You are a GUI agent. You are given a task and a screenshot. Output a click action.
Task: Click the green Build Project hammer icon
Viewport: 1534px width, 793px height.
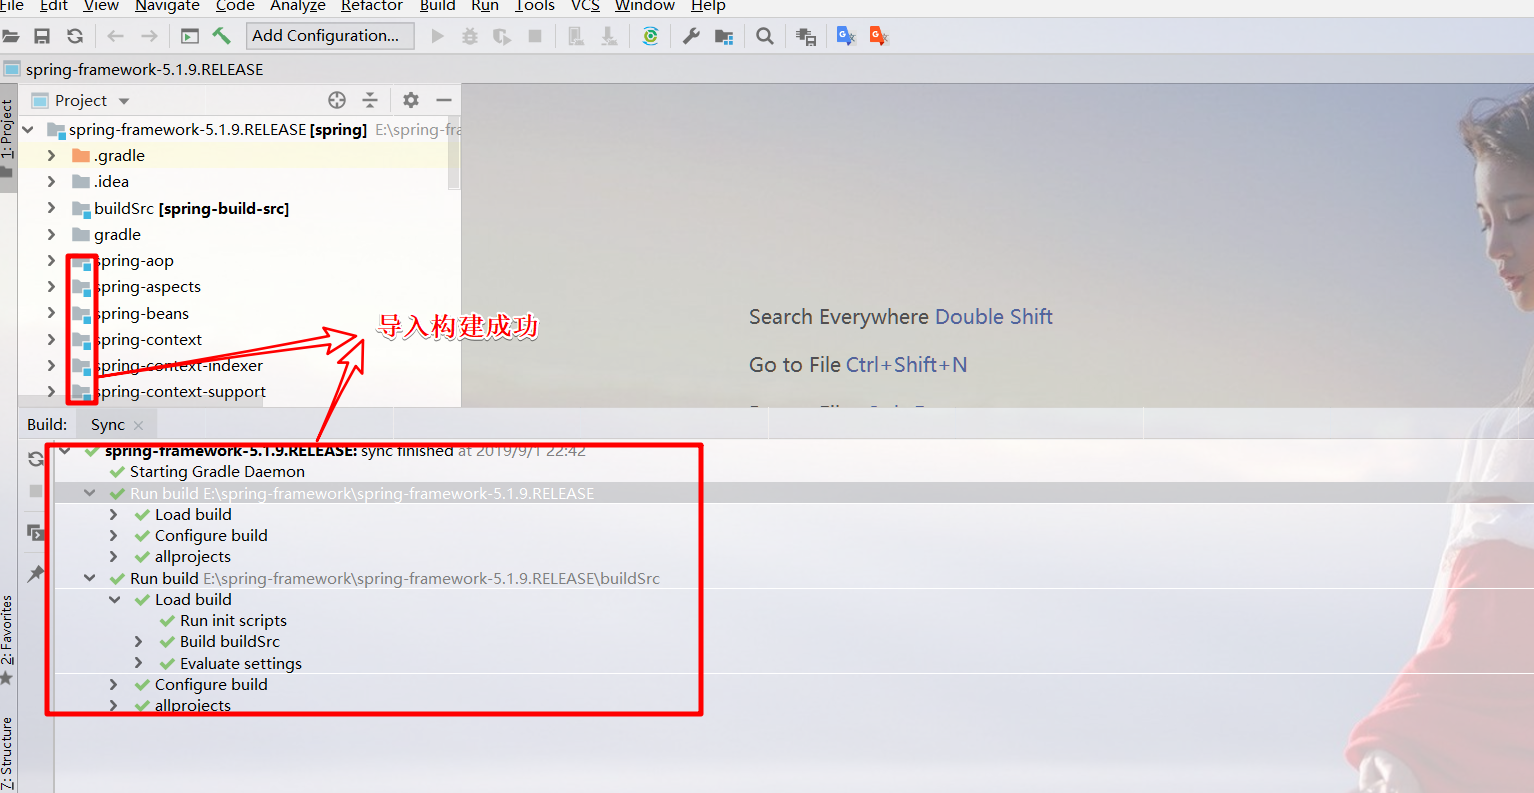coord(221,36)
